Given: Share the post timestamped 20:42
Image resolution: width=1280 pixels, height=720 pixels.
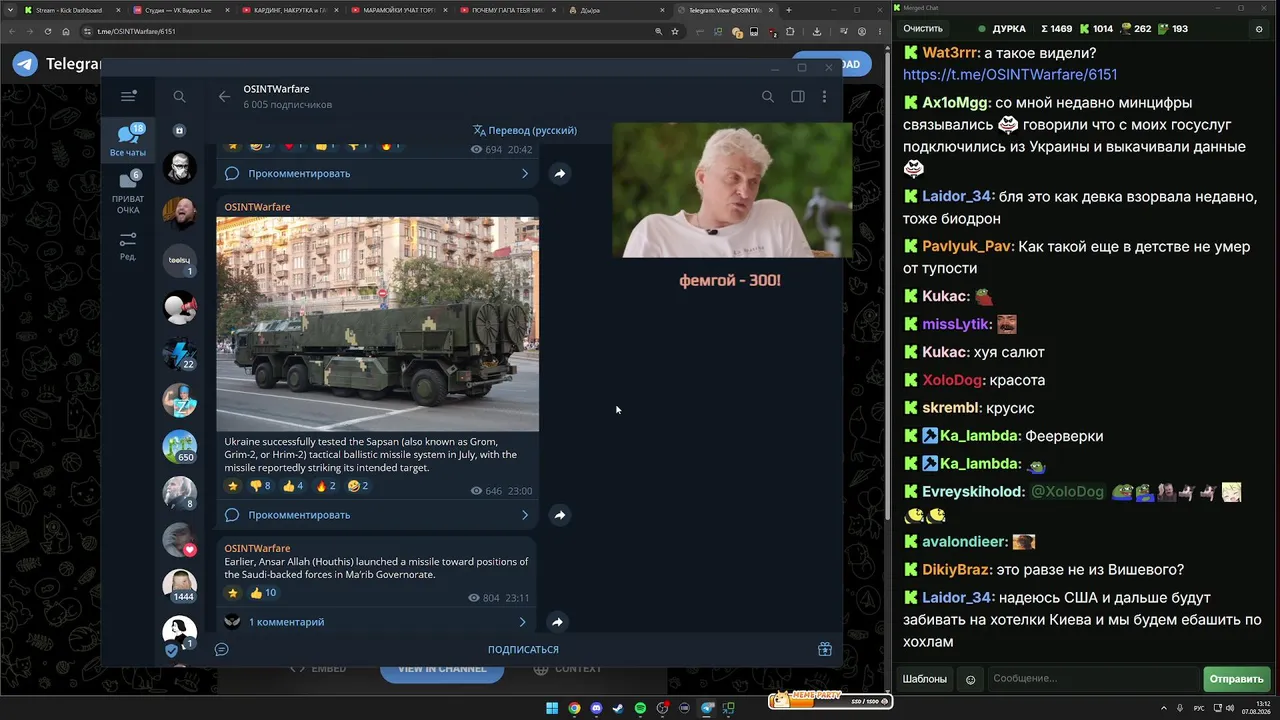Looking at the screenshot, I should pyautogui.click(x=560, y=173).
